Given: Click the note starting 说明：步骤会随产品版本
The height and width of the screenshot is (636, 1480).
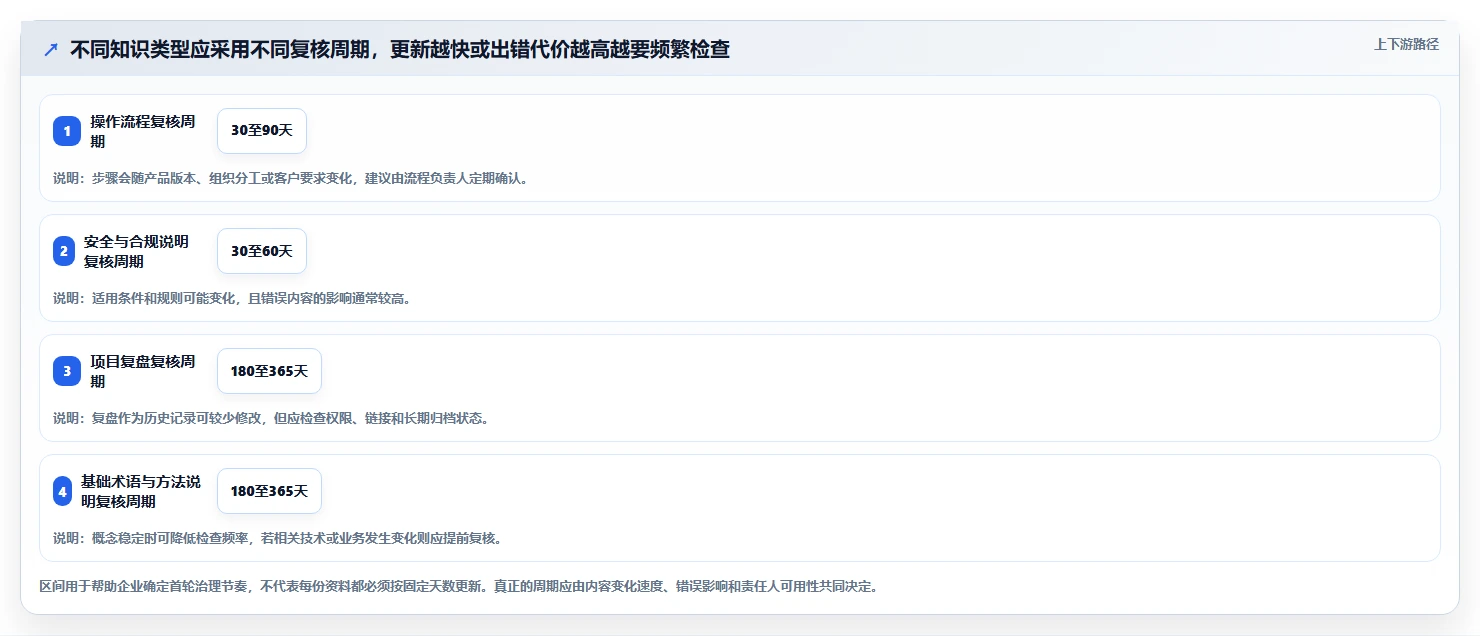Looking at the screenshot, I should click(x=290, y=178).
